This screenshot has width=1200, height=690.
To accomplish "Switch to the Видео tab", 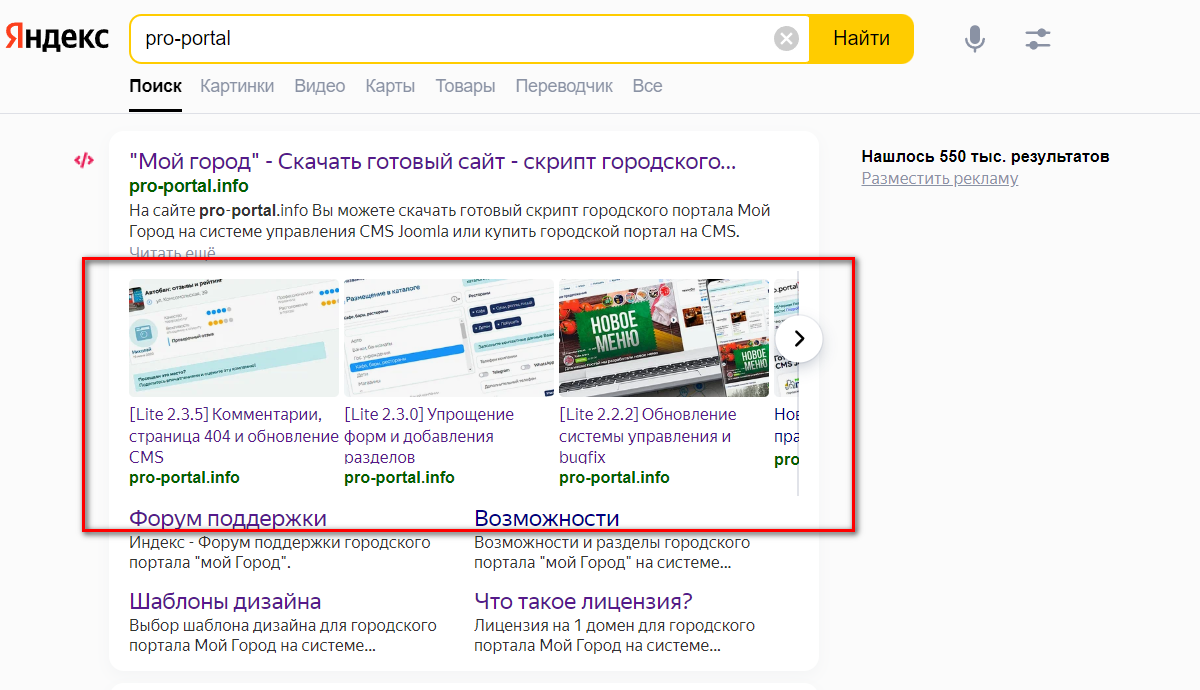I will 320,86.
